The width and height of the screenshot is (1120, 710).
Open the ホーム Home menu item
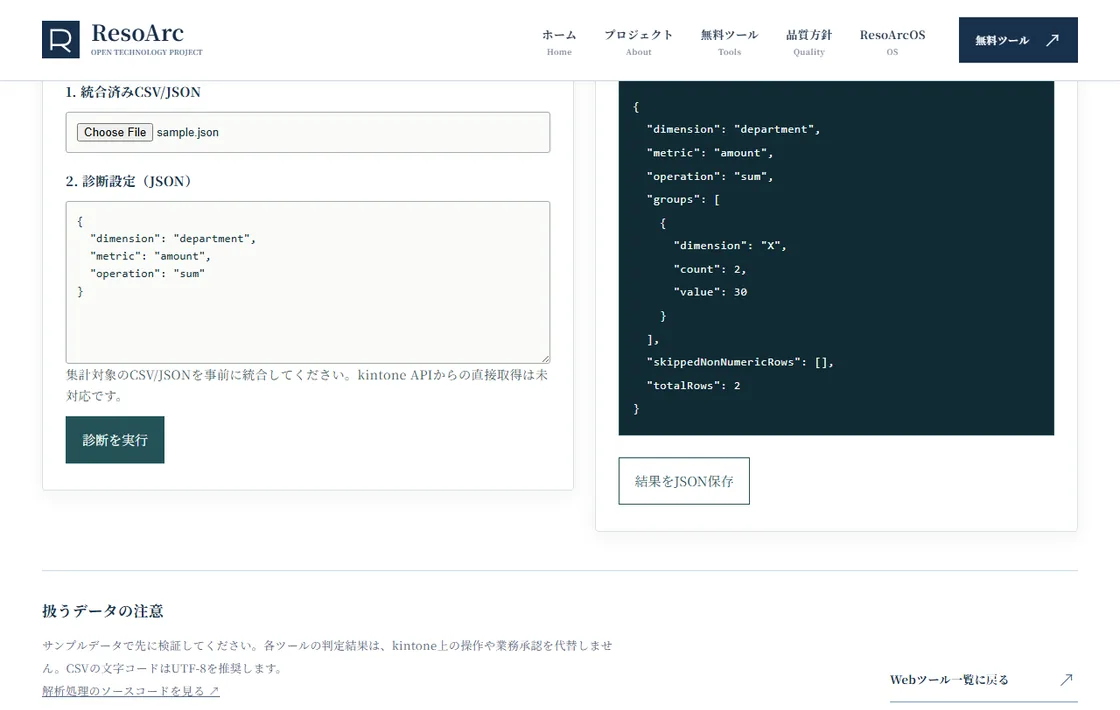point(559,41)
